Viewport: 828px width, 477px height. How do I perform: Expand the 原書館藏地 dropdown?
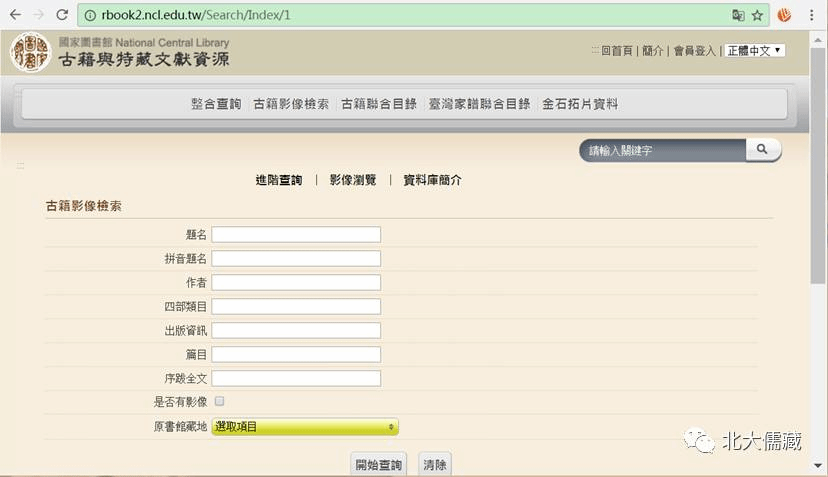pos(304,427)
